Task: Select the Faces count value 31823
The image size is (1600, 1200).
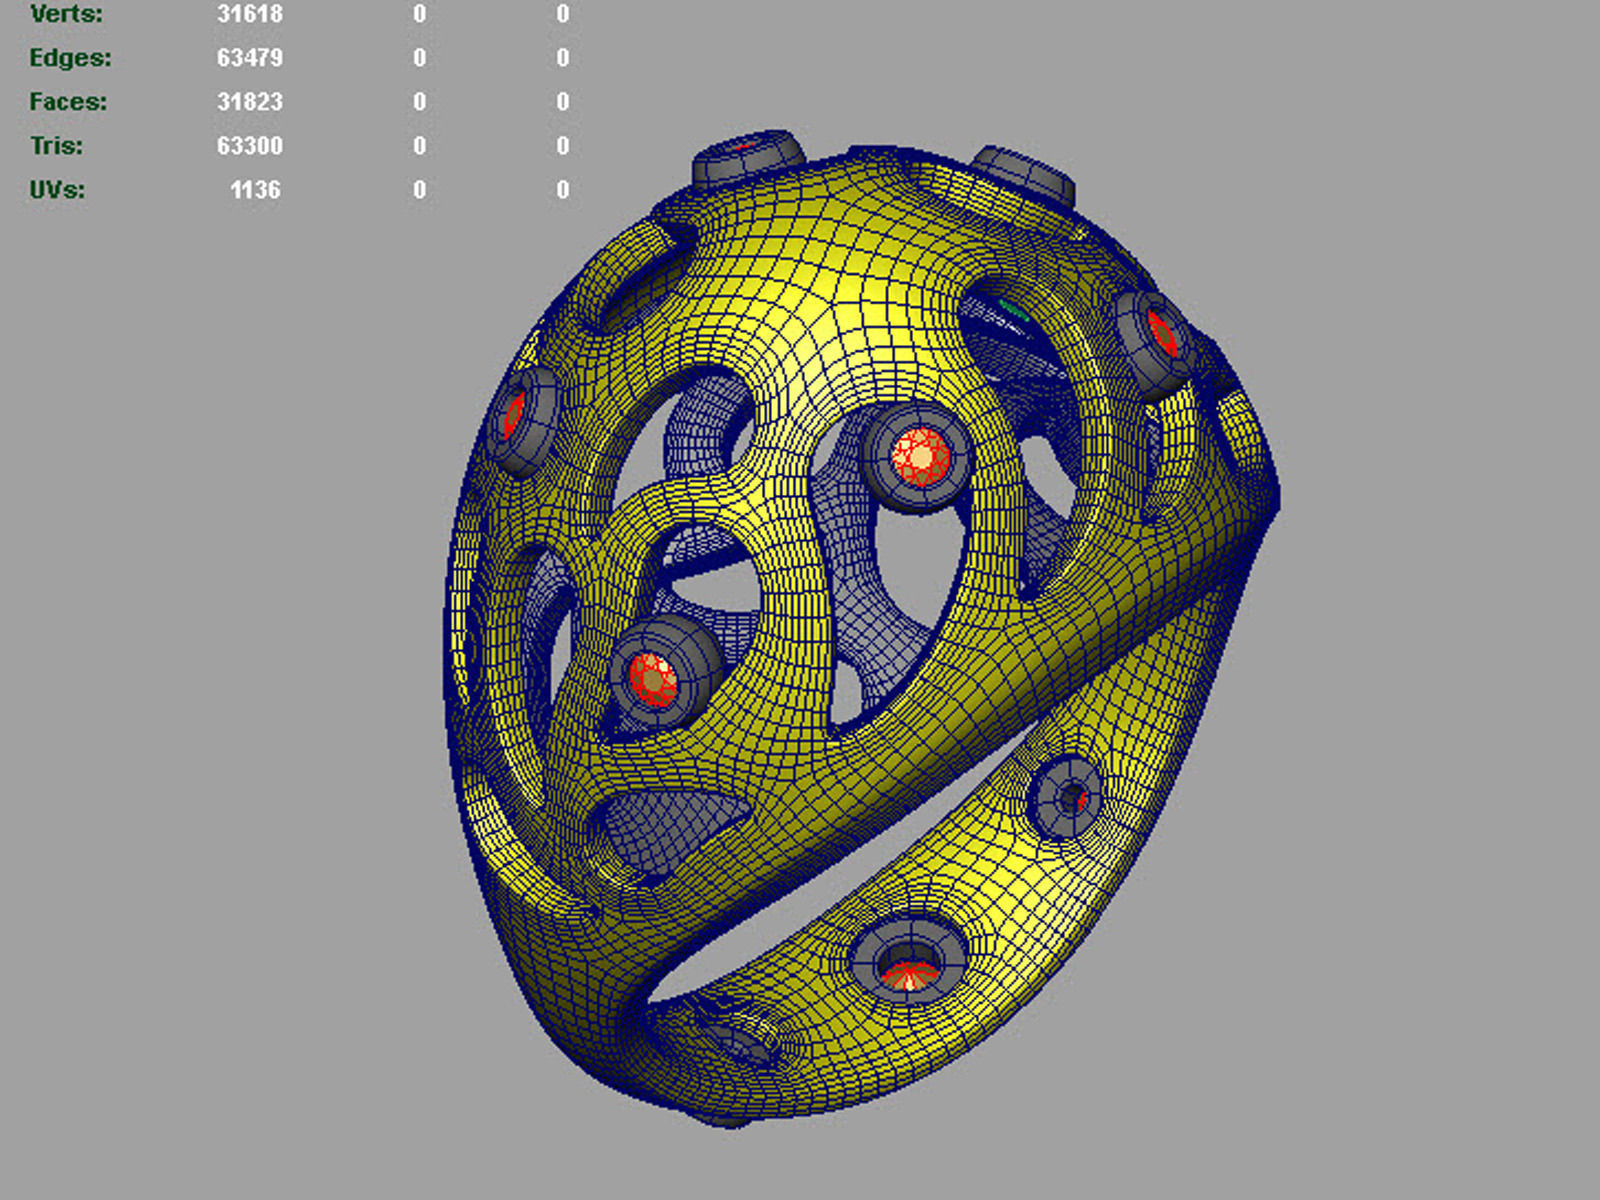Action: (250, 102)
